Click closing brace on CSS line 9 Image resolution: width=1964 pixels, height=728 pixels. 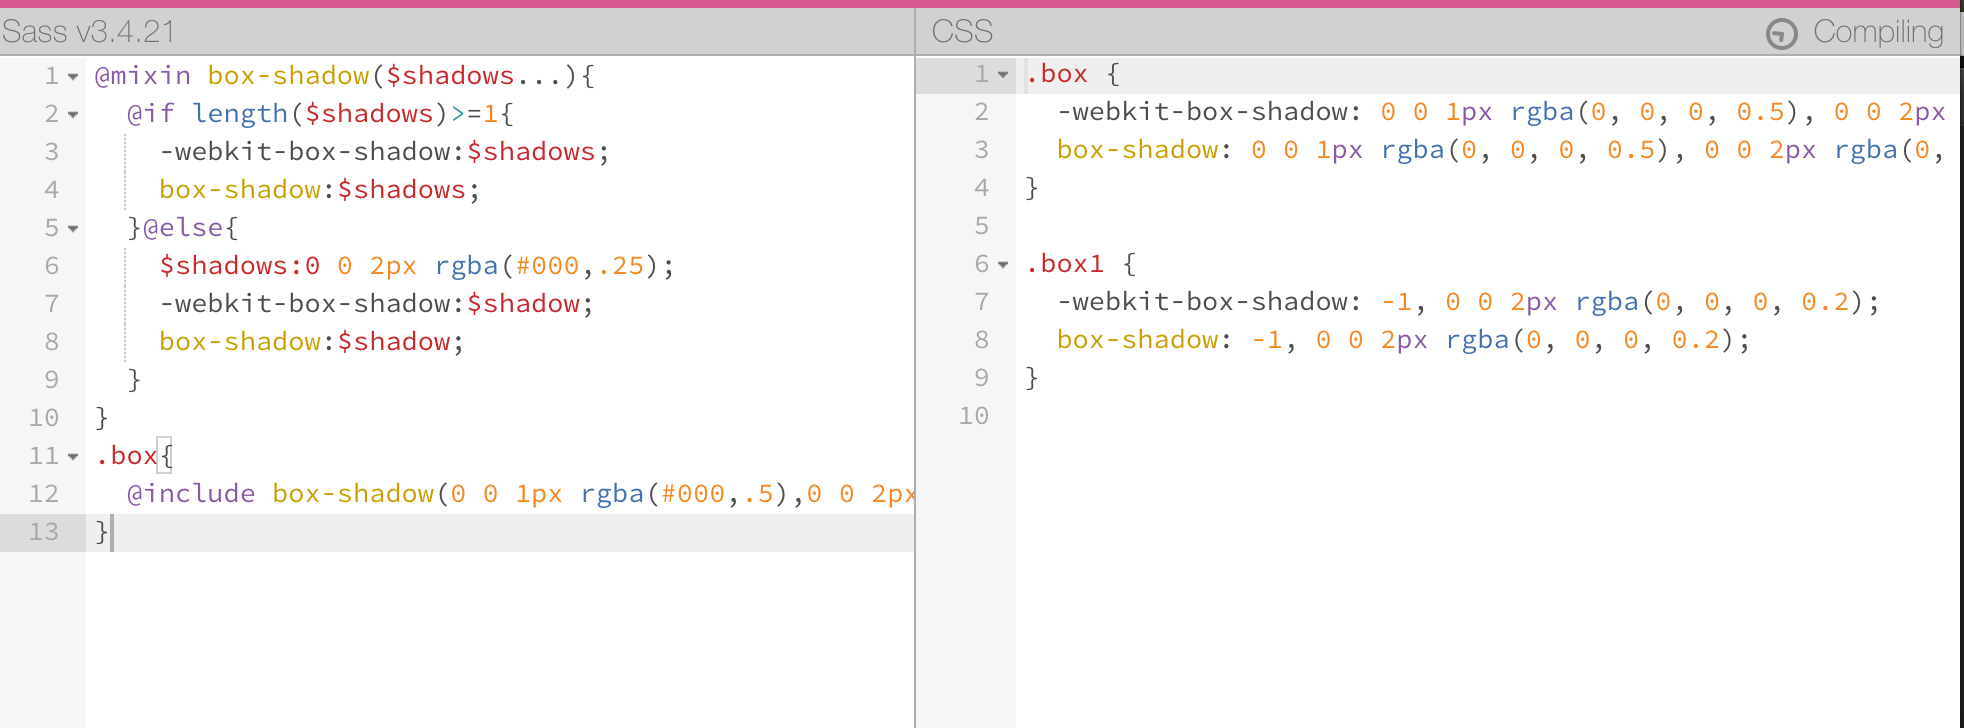pos(1032,378)
